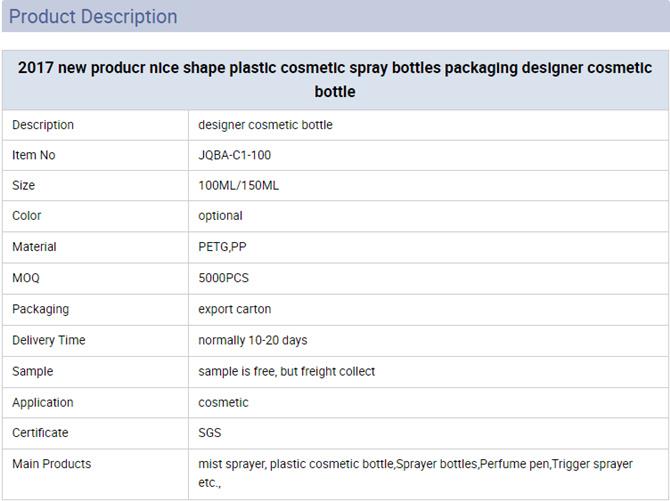670x501 pixels.
Task: Click the Material row label
Action: click(34, 247)
